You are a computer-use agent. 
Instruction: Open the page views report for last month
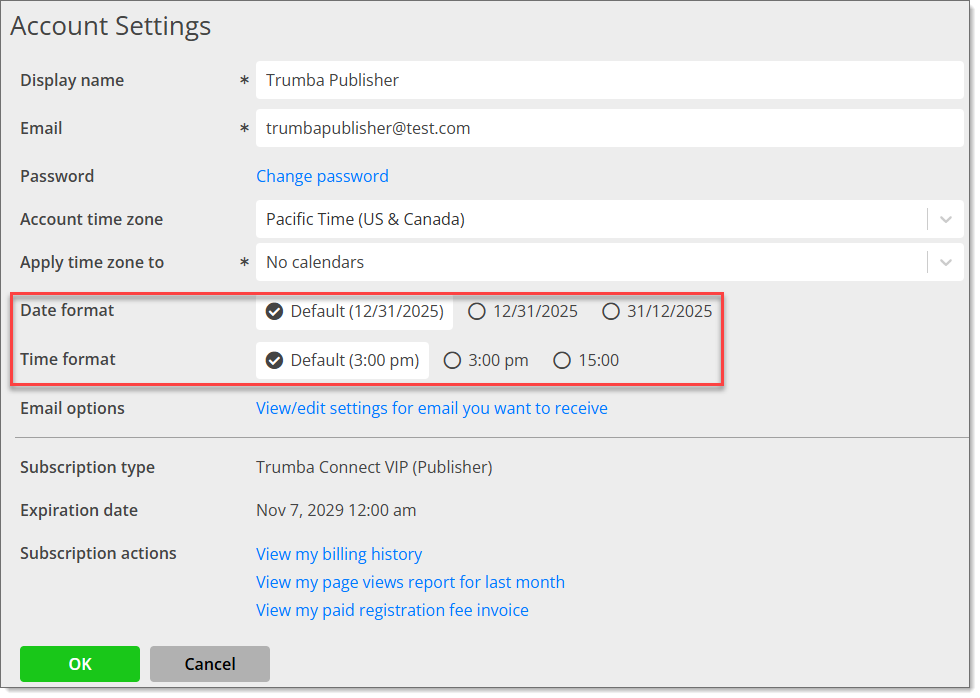tap(411, 582)
